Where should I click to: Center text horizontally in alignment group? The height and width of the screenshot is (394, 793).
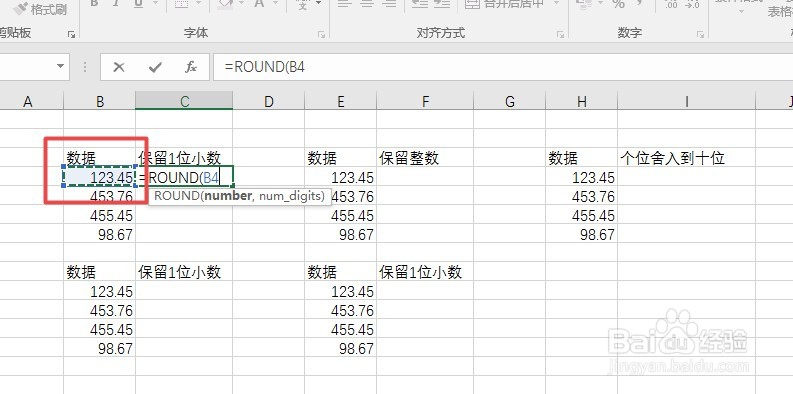367,4
